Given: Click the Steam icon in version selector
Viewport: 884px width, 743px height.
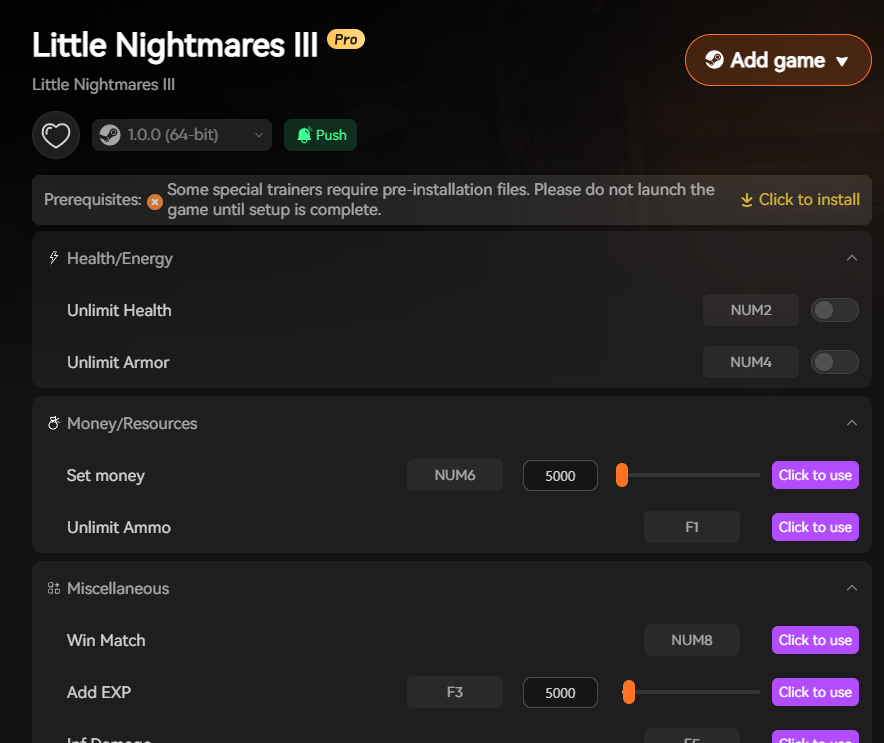Looking at the screenshot, I should tap(110, 135).
